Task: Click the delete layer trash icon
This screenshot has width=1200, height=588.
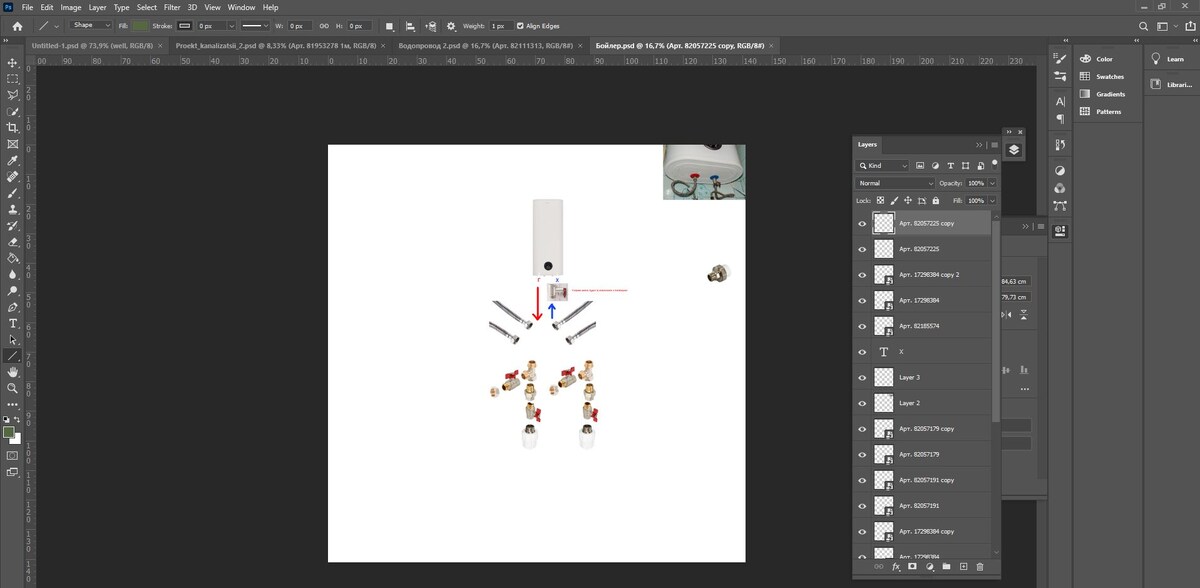Action: click(980, 567)
